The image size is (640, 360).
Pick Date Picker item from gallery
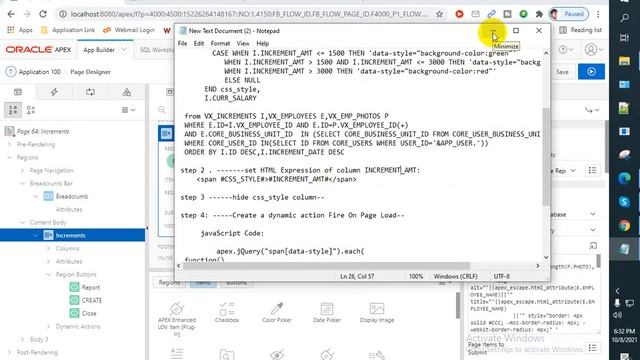coord(327,313)
